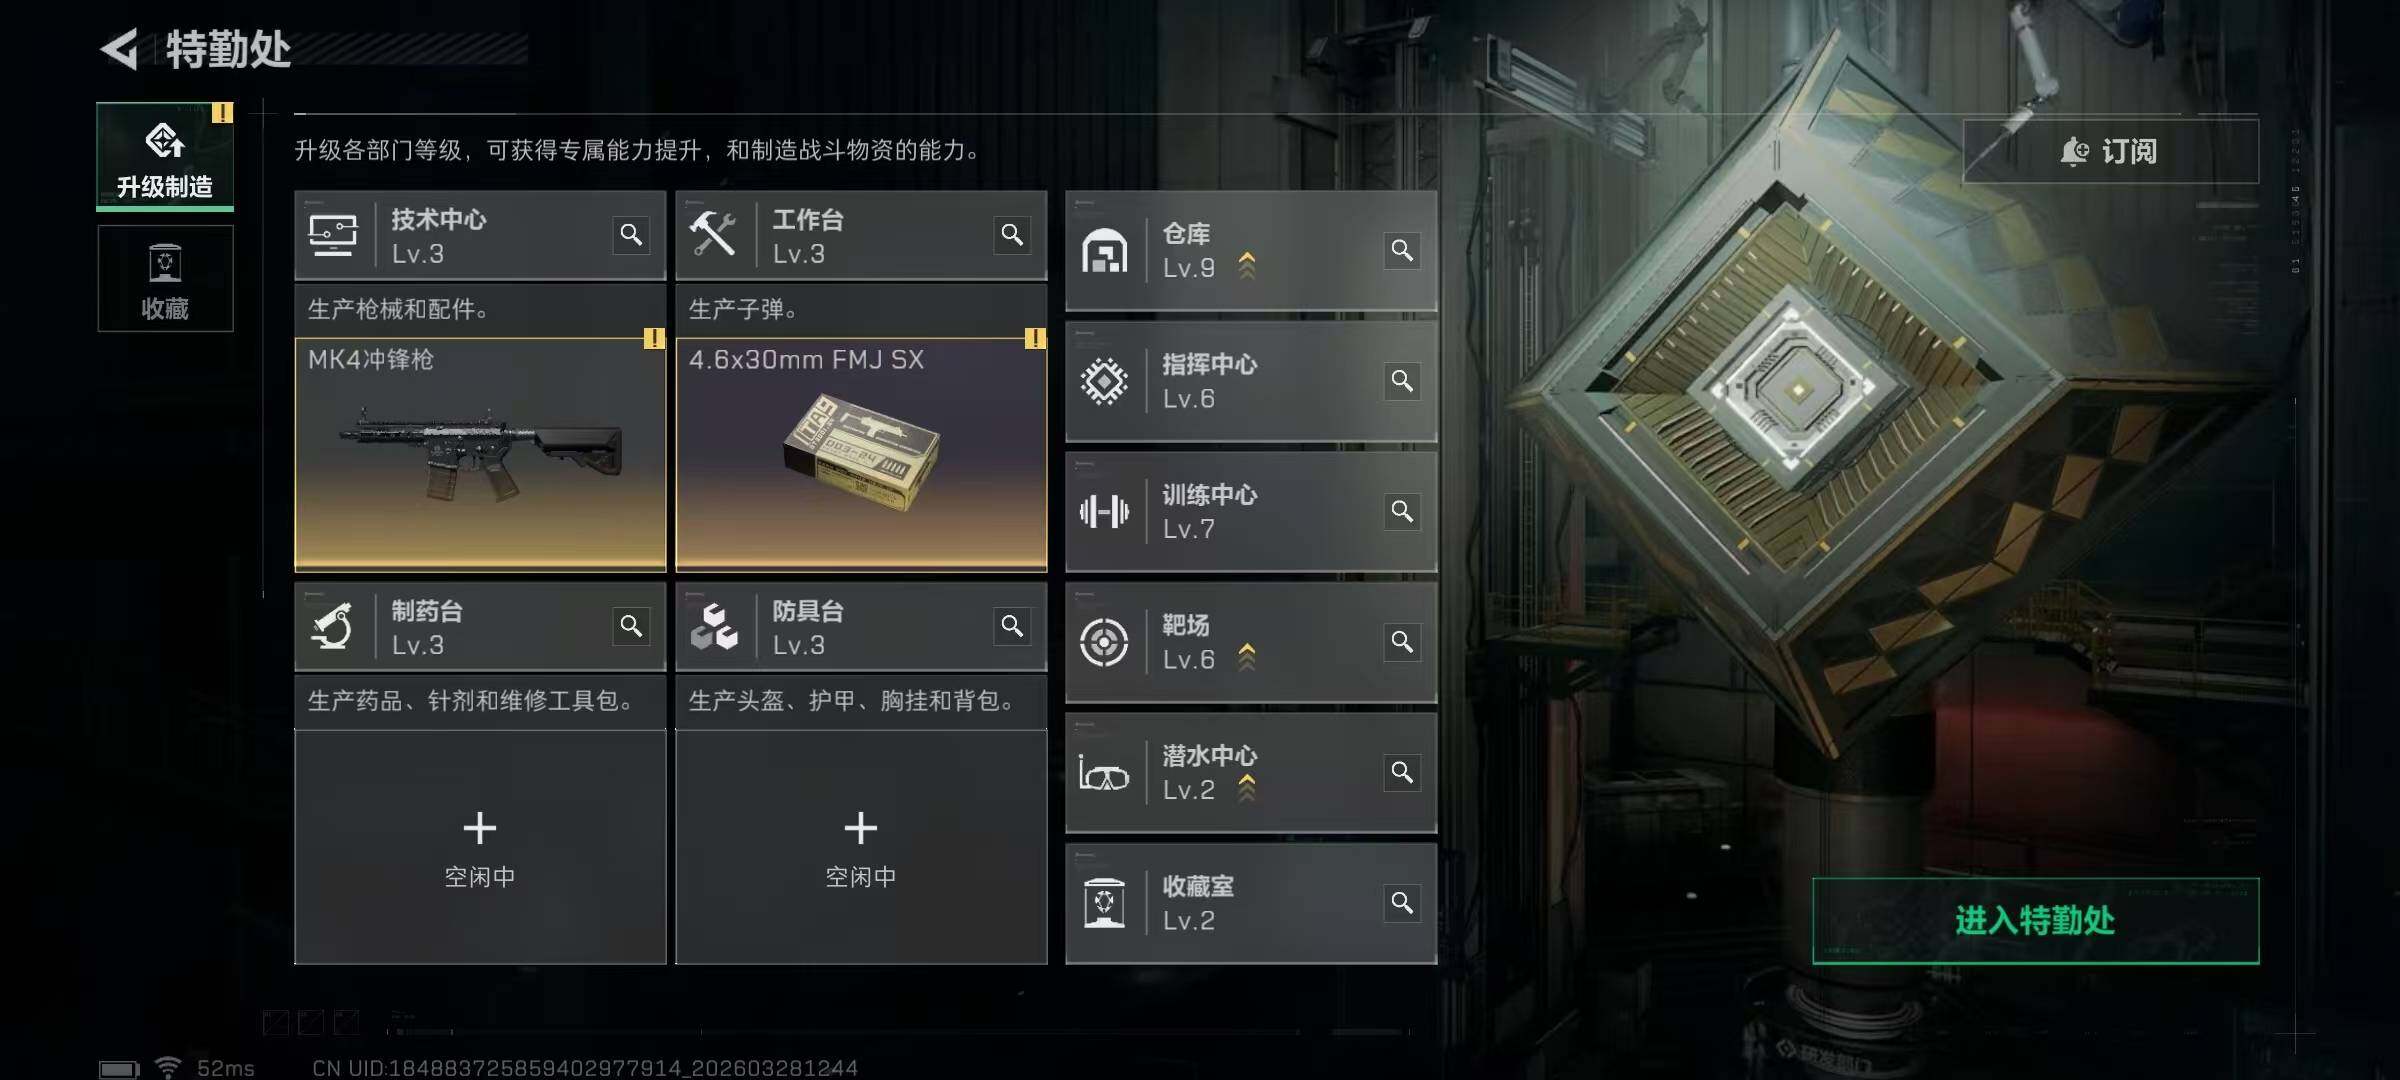Click the upgrade arrow beside 靶场 Lv.6
This screenshot has height=1080, width=2400.
[1247, 657]
